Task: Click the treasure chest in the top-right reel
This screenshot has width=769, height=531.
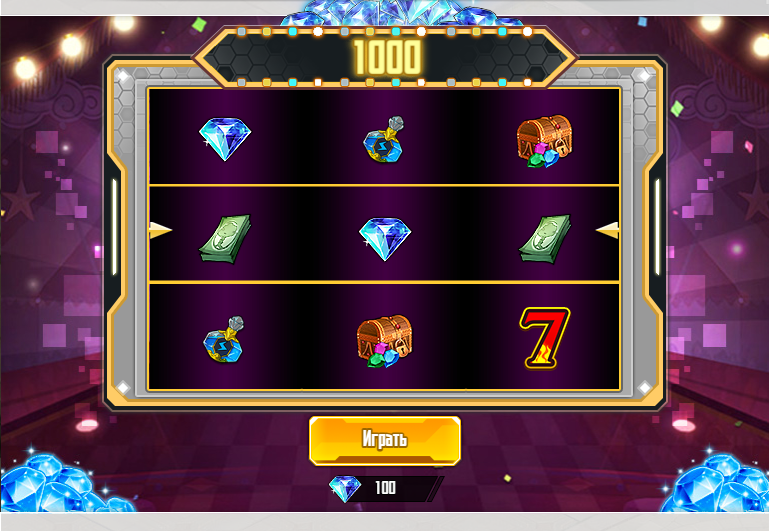Action: (x=544, y=141)
